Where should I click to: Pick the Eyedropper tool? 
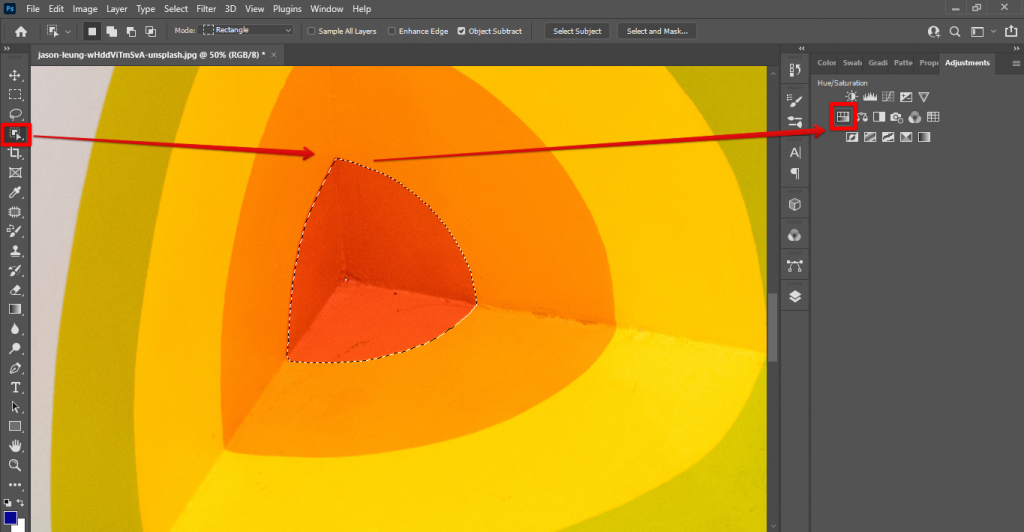(16, 192)
